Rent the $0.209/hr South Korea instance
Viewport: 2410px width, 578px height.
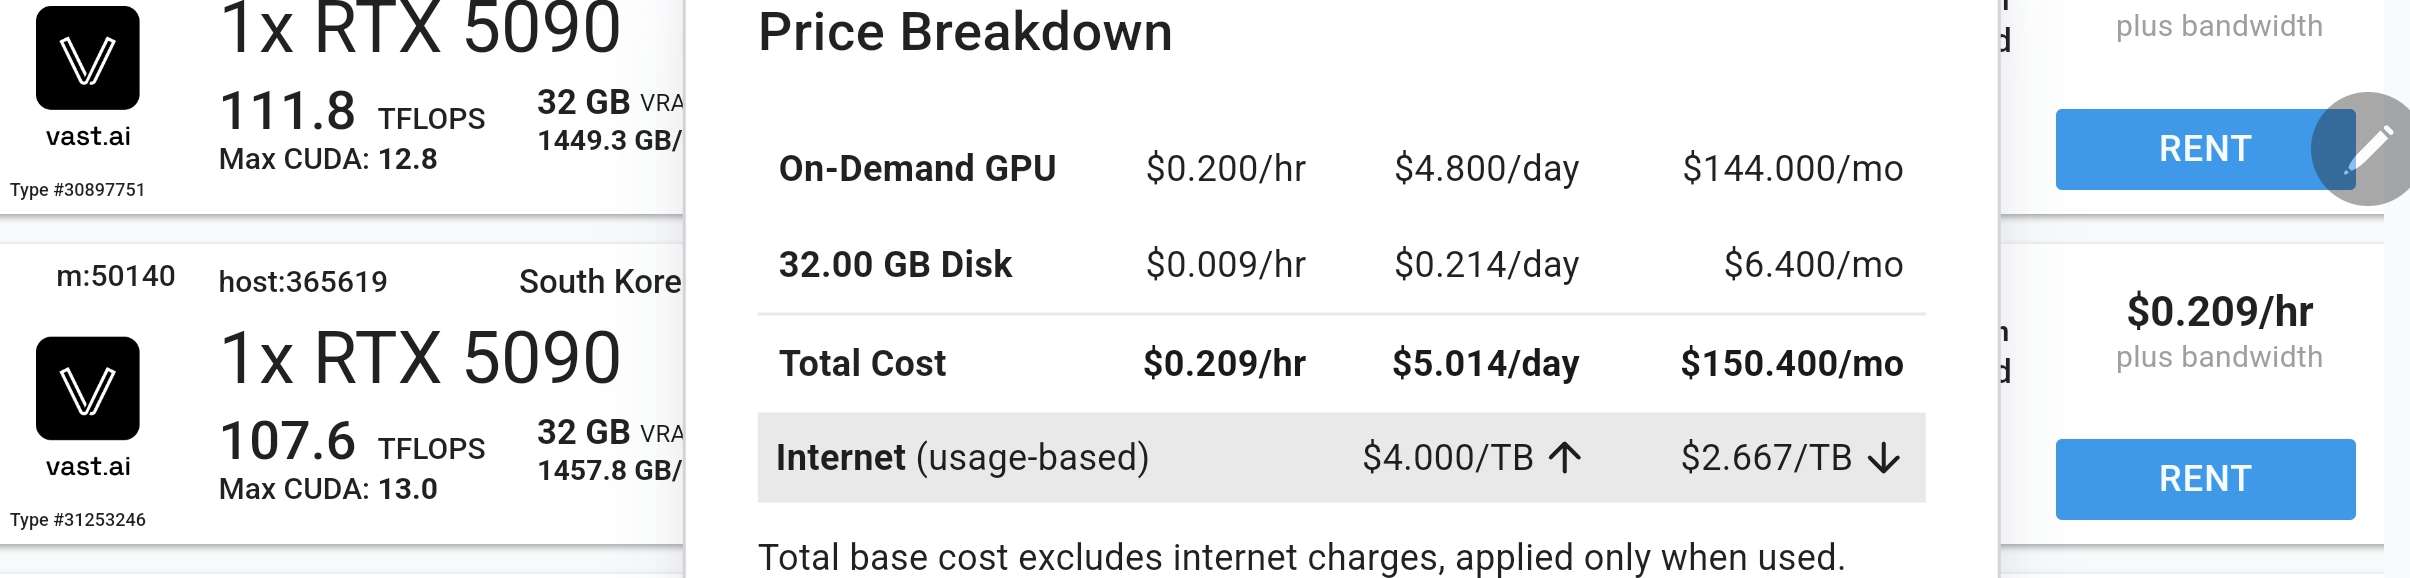(2205, 479)
